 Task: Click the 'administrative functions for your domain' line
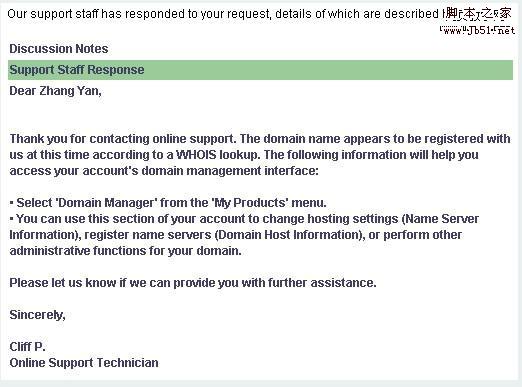[x=125, y=251]
